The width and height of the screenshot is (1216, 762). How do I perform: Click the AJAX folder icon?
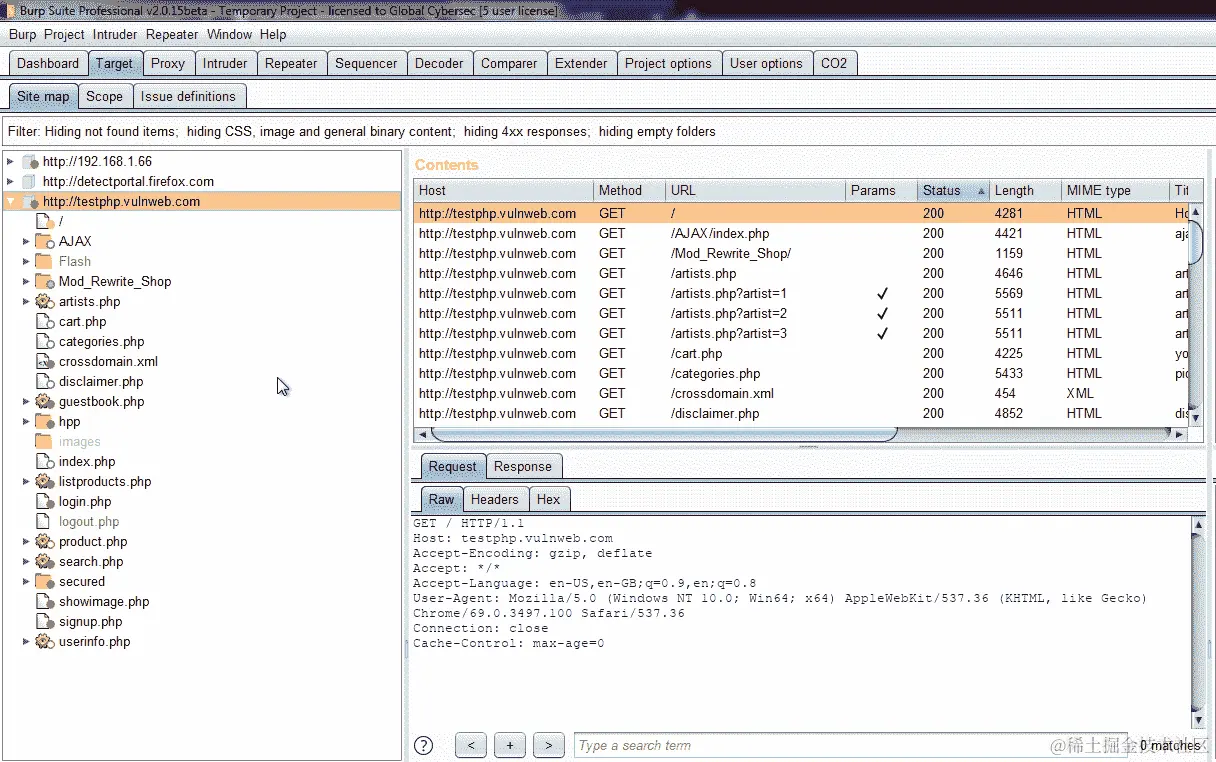pos(44,241)
